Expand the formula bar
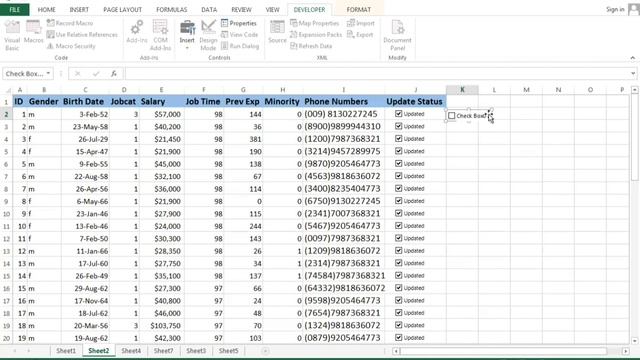 coord(633,73)
